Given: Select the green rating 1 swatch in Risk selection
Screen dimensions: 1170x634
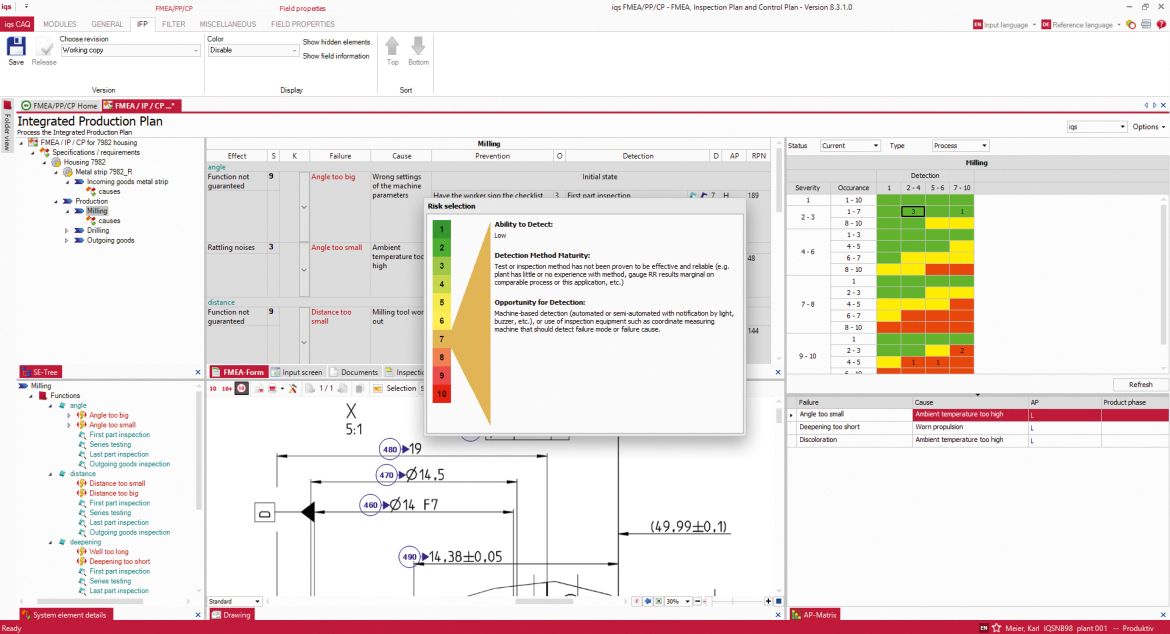Looking at the screenshot, I should click(x=441, y=228).
